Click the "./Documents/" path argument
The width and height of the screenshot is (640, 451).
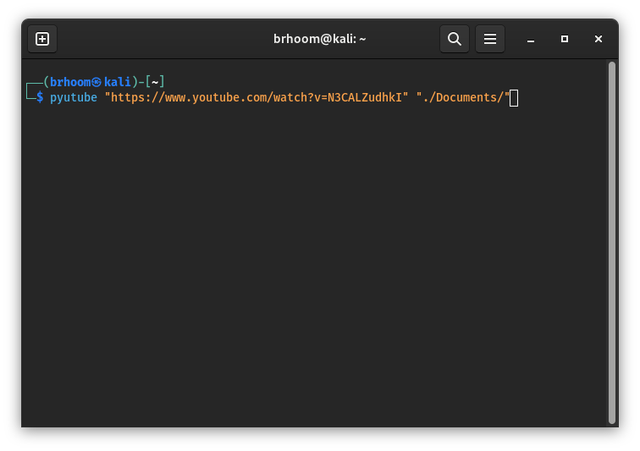[x=463, y=97]
